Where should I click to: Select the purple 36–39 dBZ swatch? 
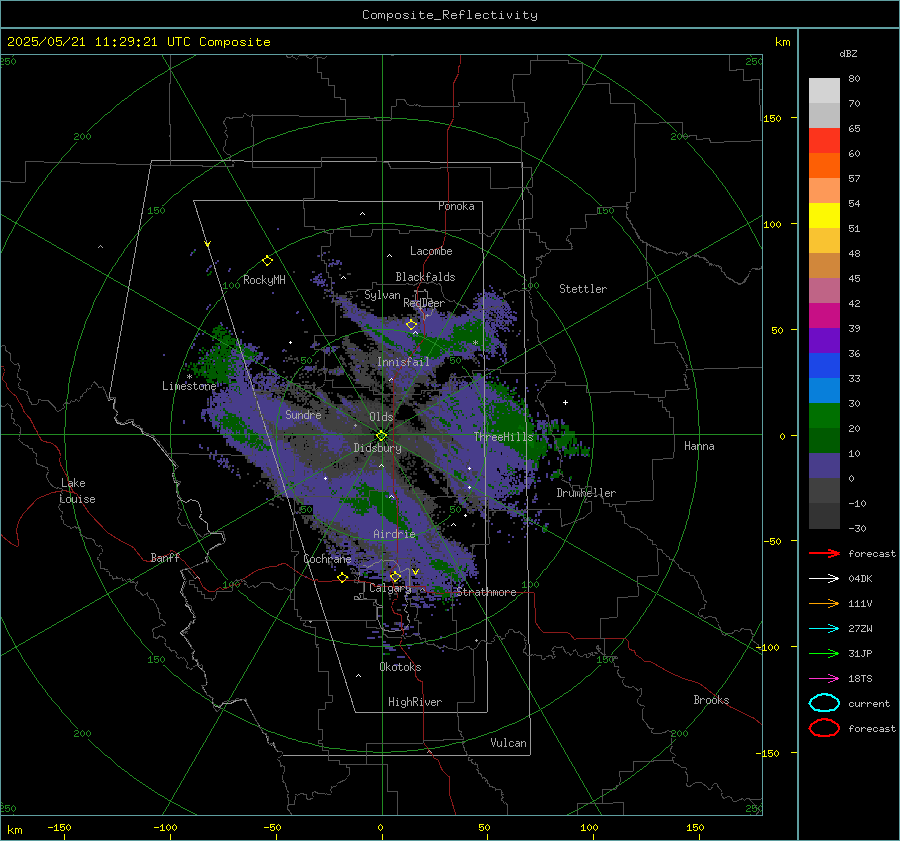coord(824,340)
